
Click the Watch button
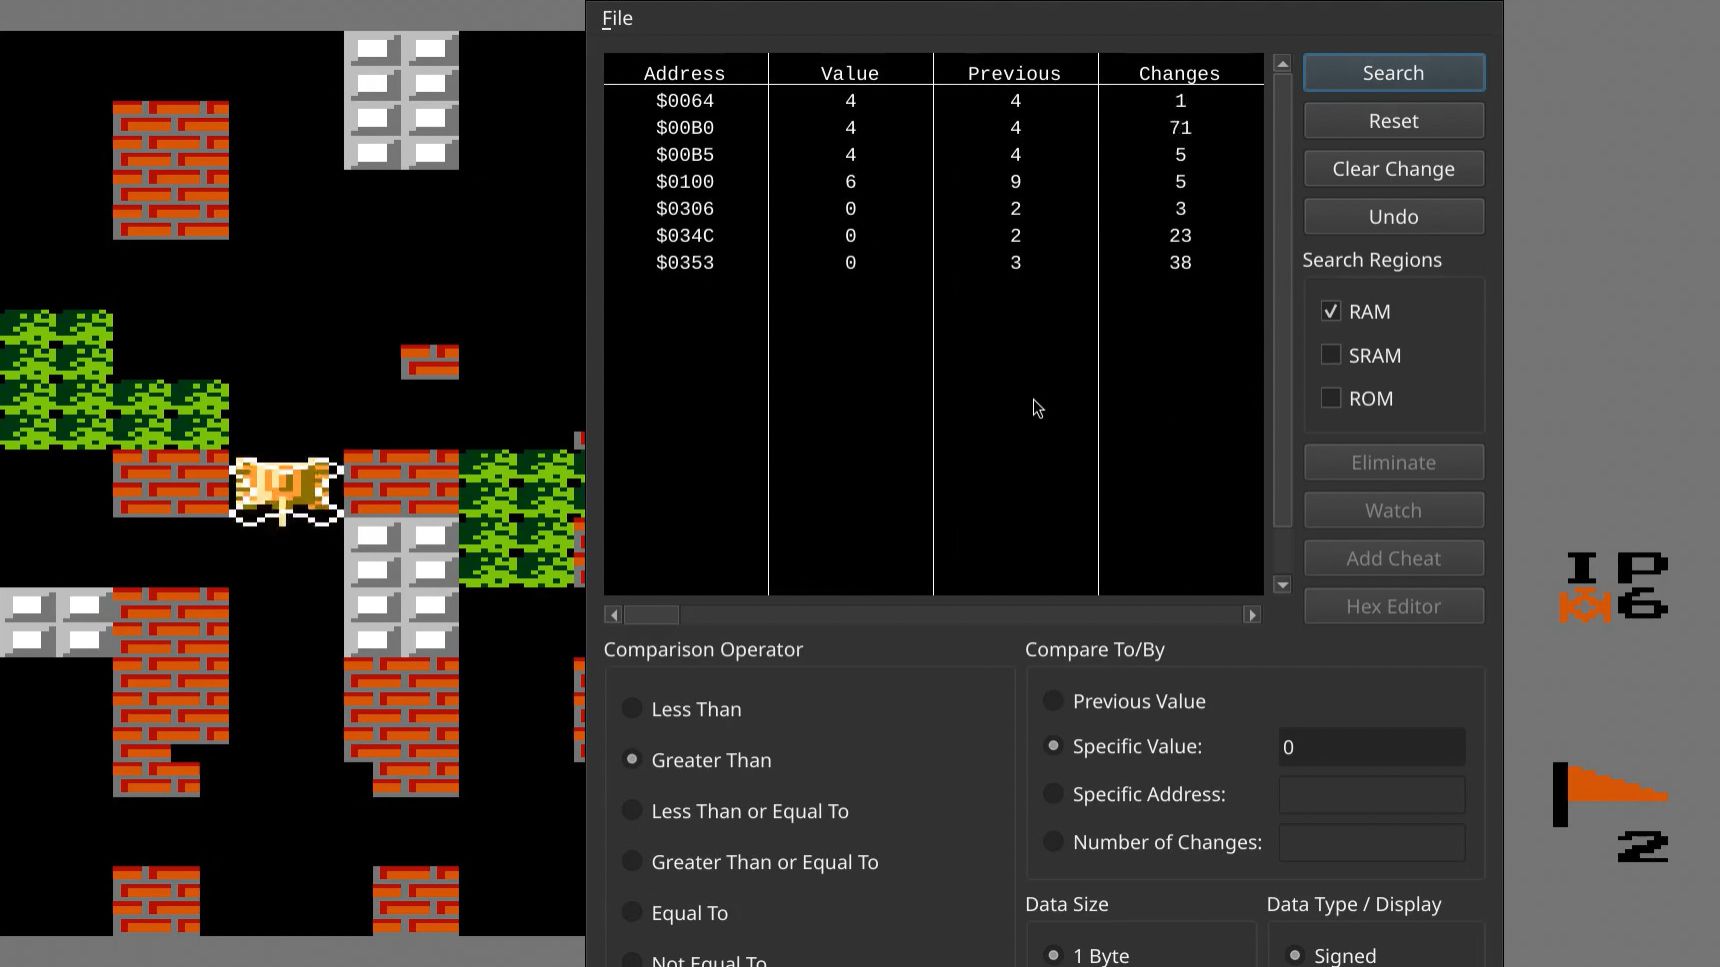pos(1393,511)
